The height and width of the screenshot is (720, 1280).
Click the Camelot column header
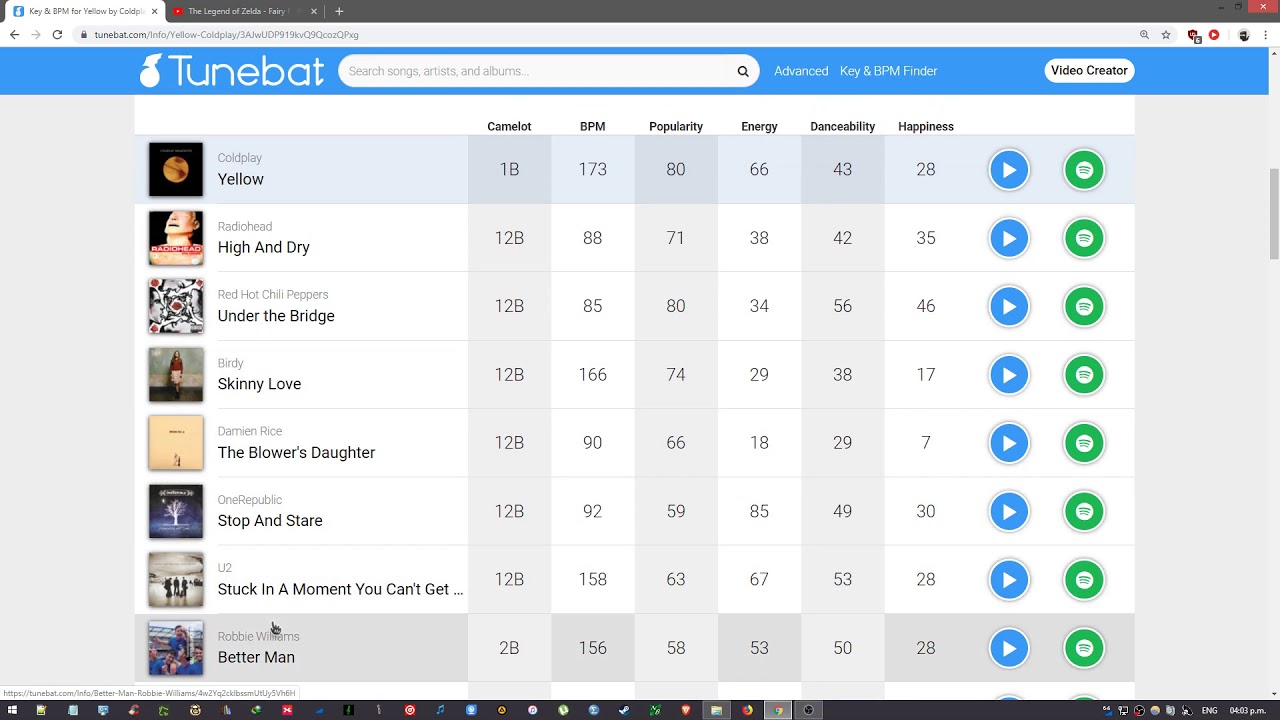point(509,127)
